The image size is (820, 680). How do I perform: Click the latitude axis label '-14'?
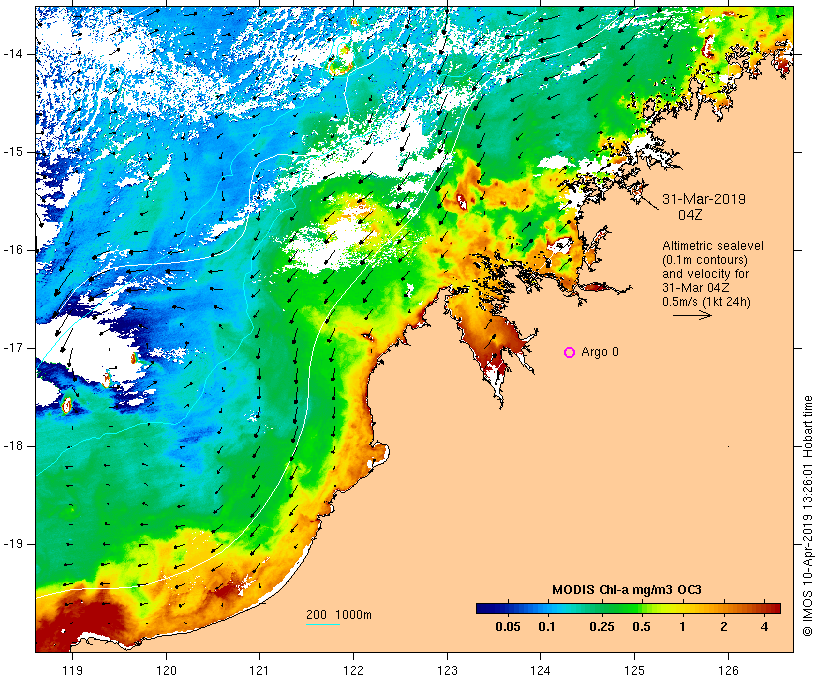(x=13, y=53)
